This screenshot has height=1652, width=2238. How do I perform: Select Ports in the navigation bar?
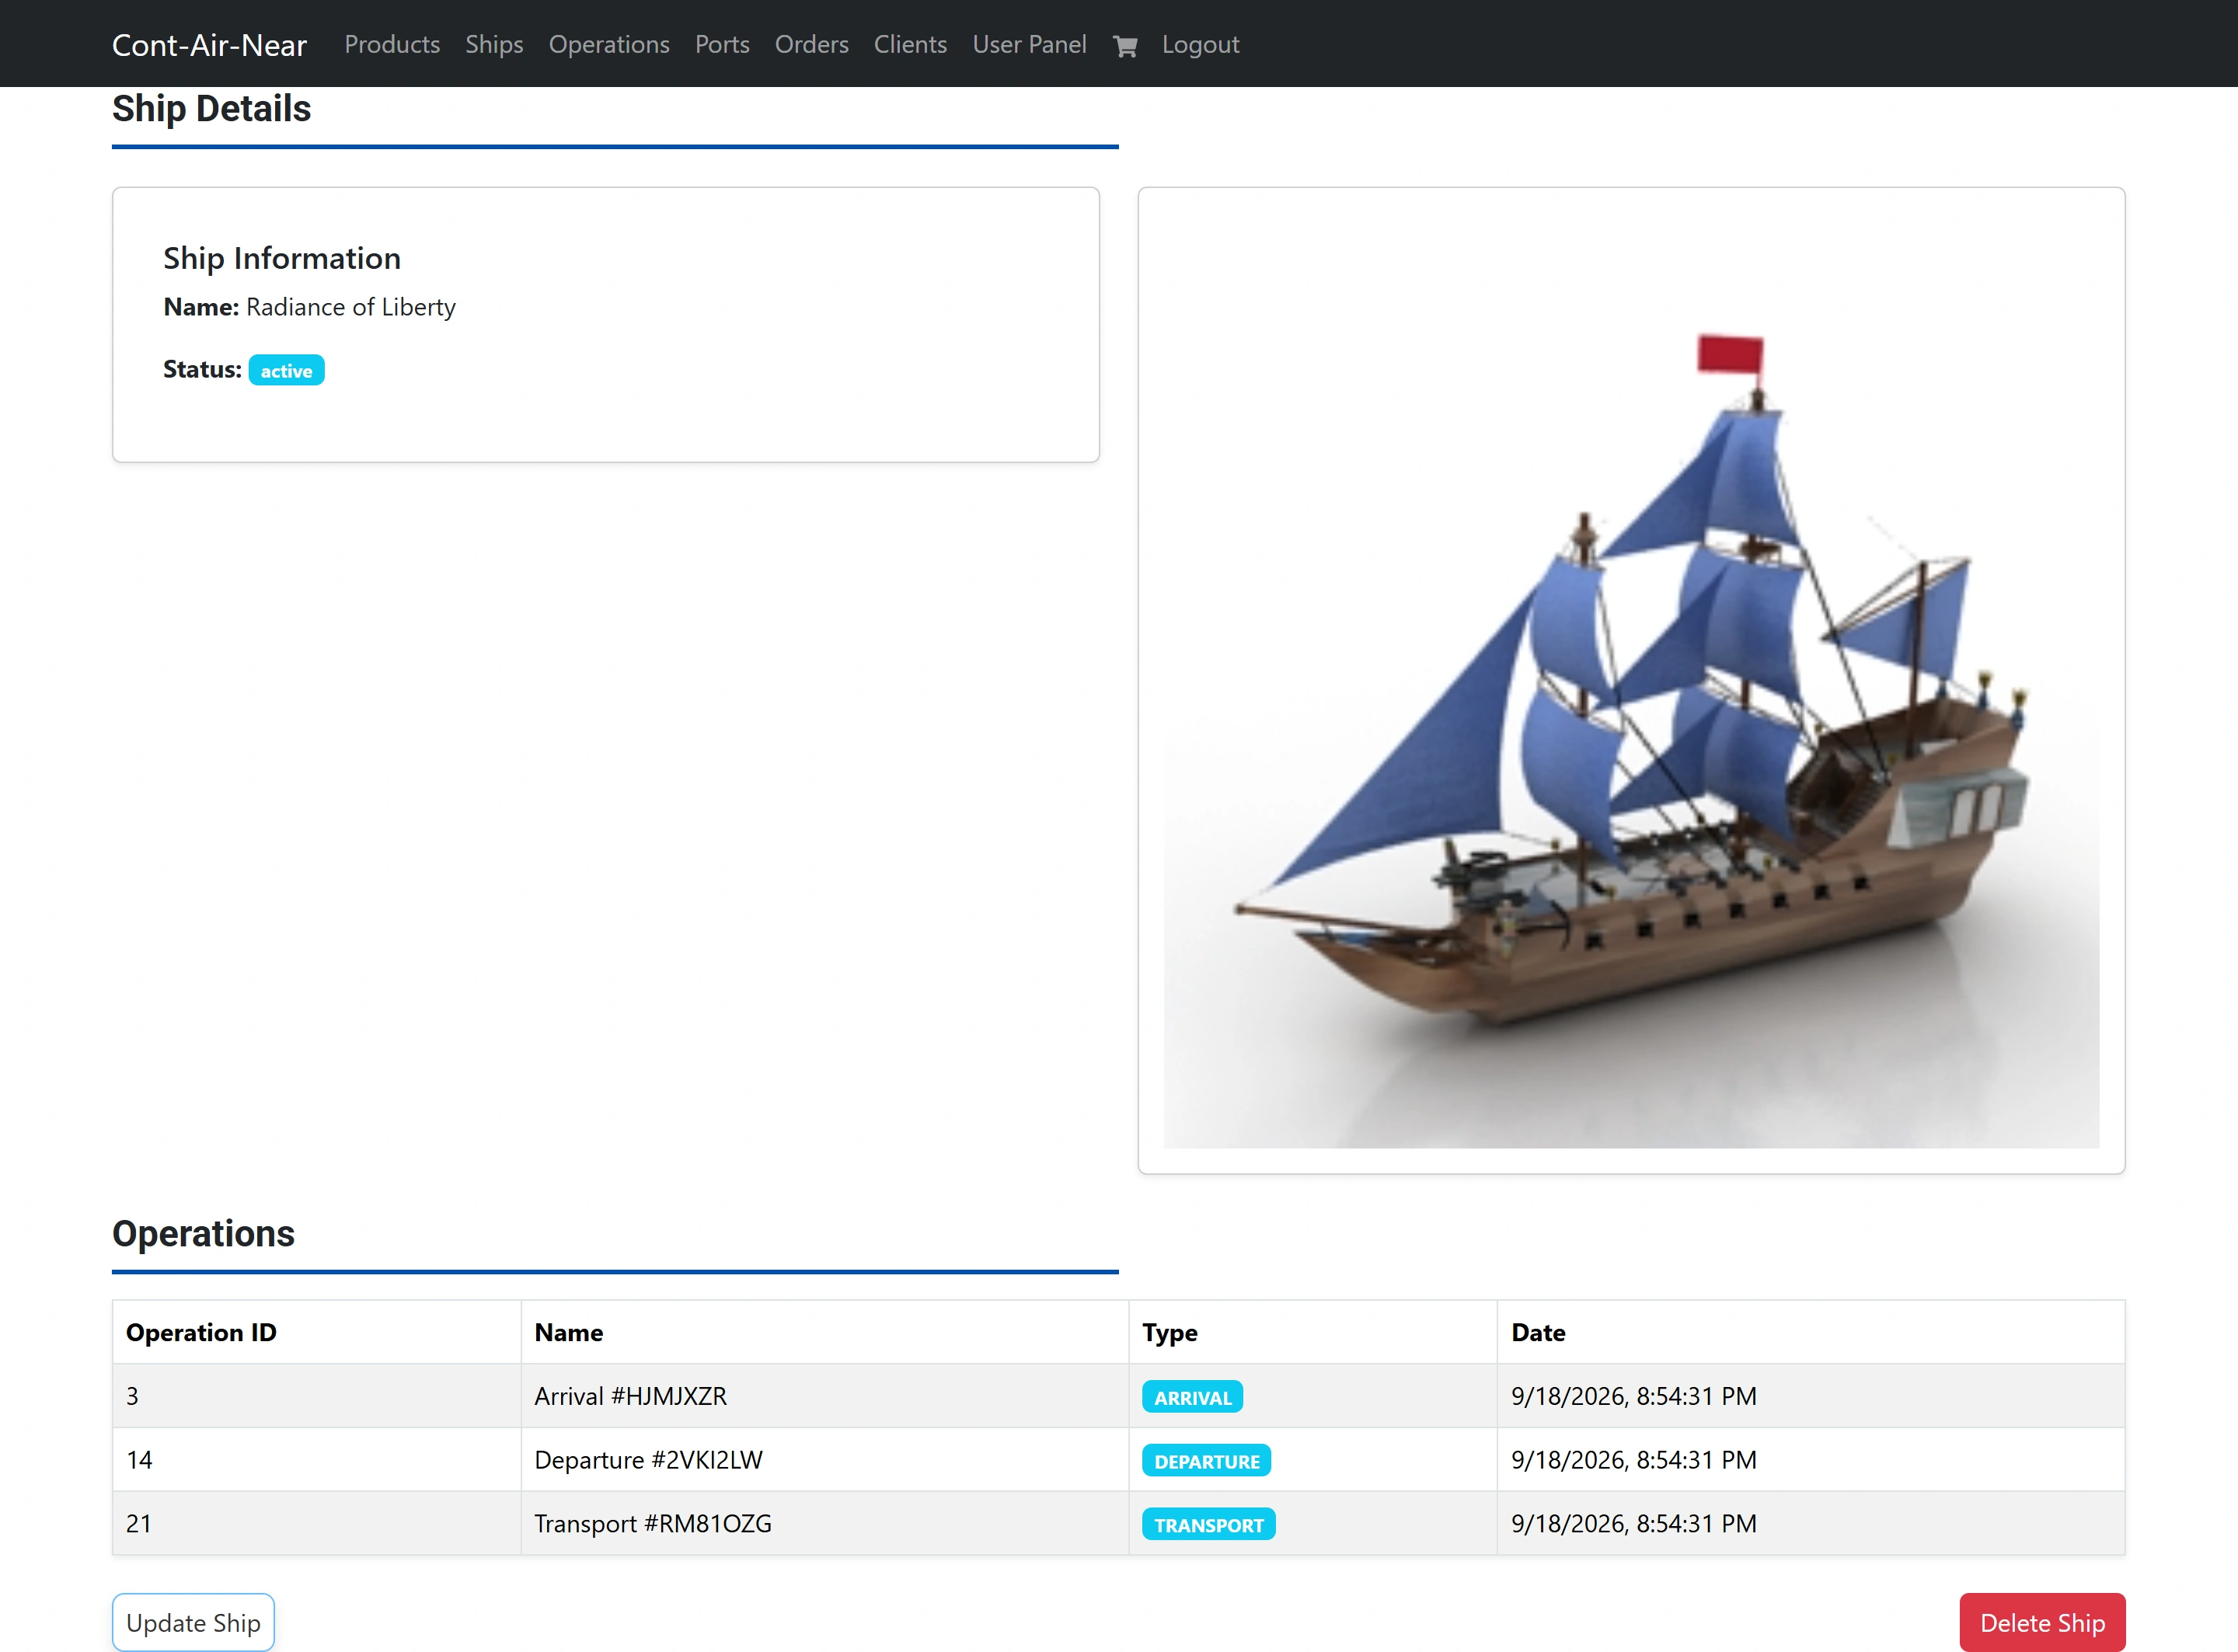722,45
